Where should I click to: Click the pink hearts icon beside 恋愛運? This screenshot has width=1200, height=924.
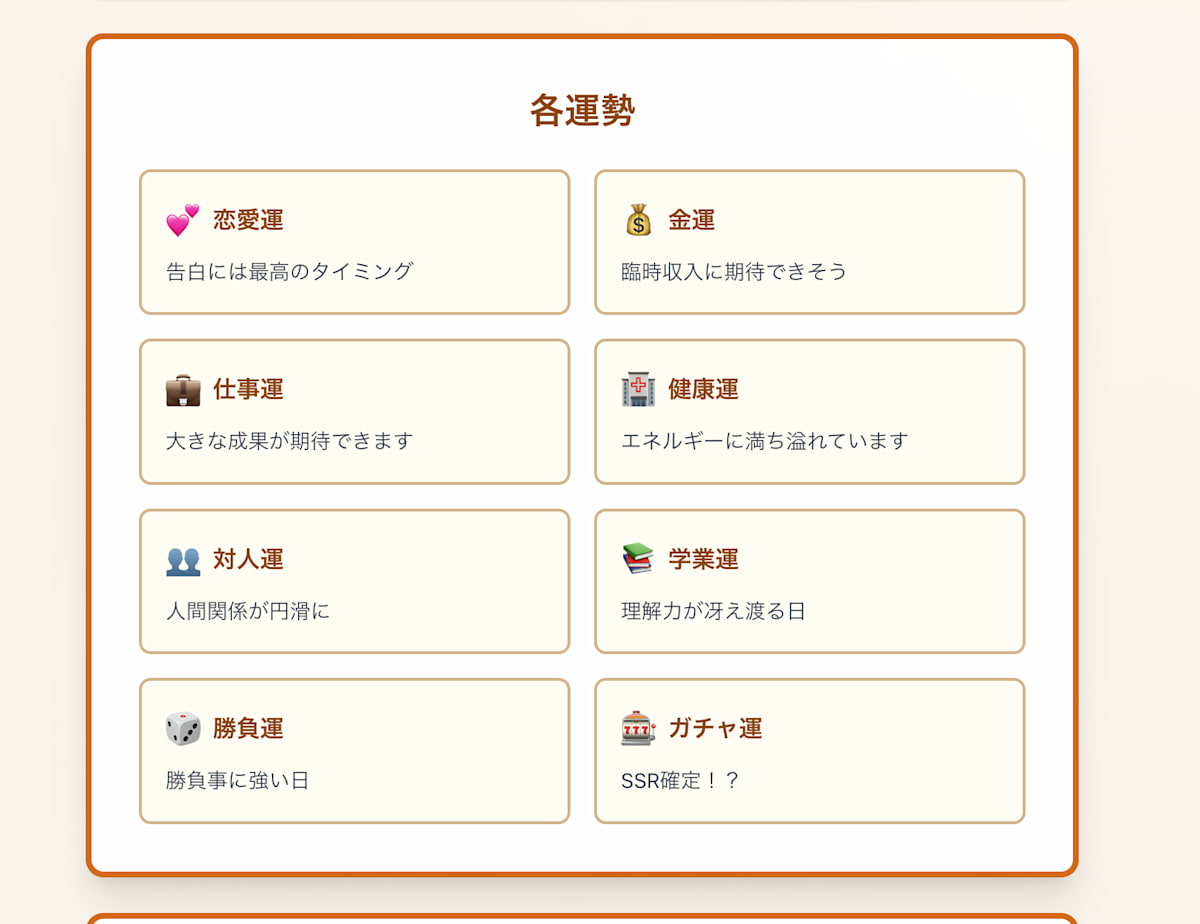click(180, 219)
